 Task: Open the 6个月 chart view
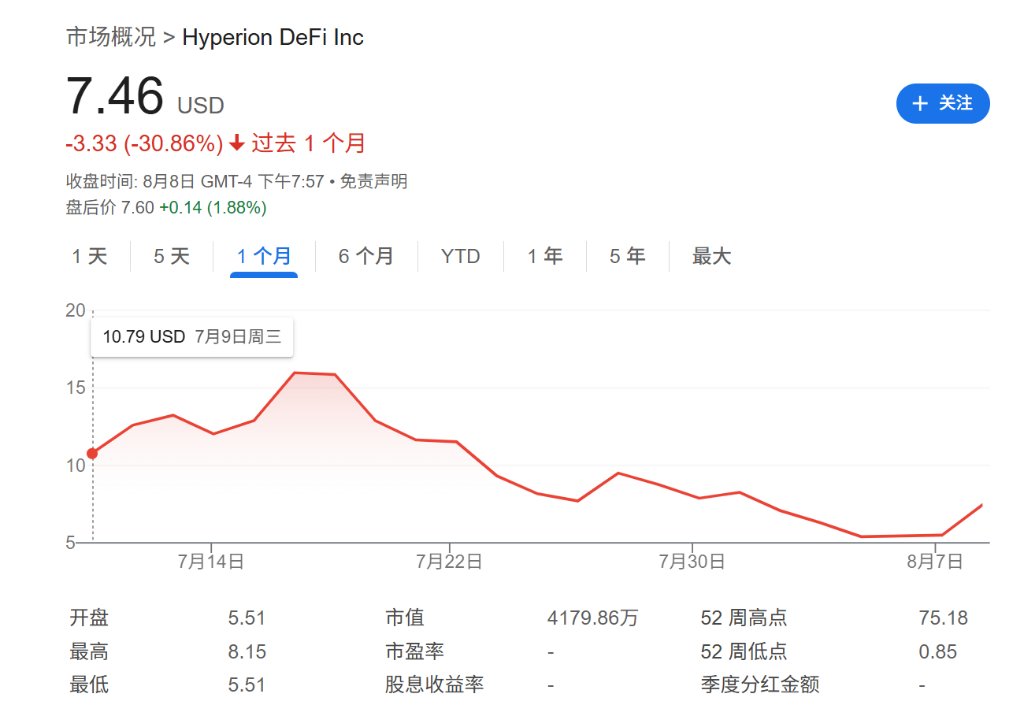tap(366, 256)
